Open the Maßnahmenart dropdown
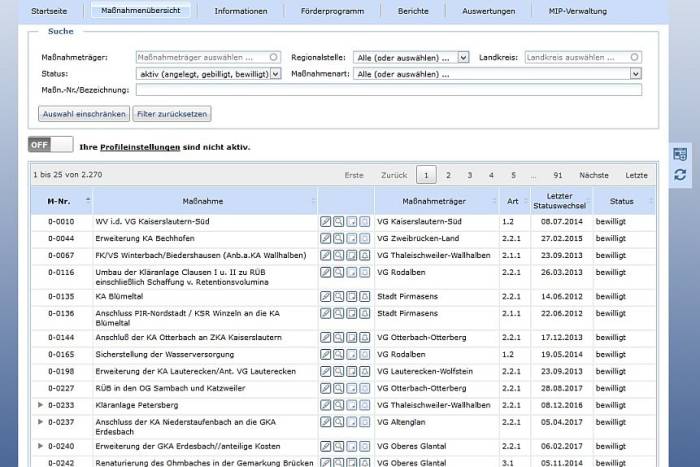Screen dimensions: 700x467 coord(497,74)
